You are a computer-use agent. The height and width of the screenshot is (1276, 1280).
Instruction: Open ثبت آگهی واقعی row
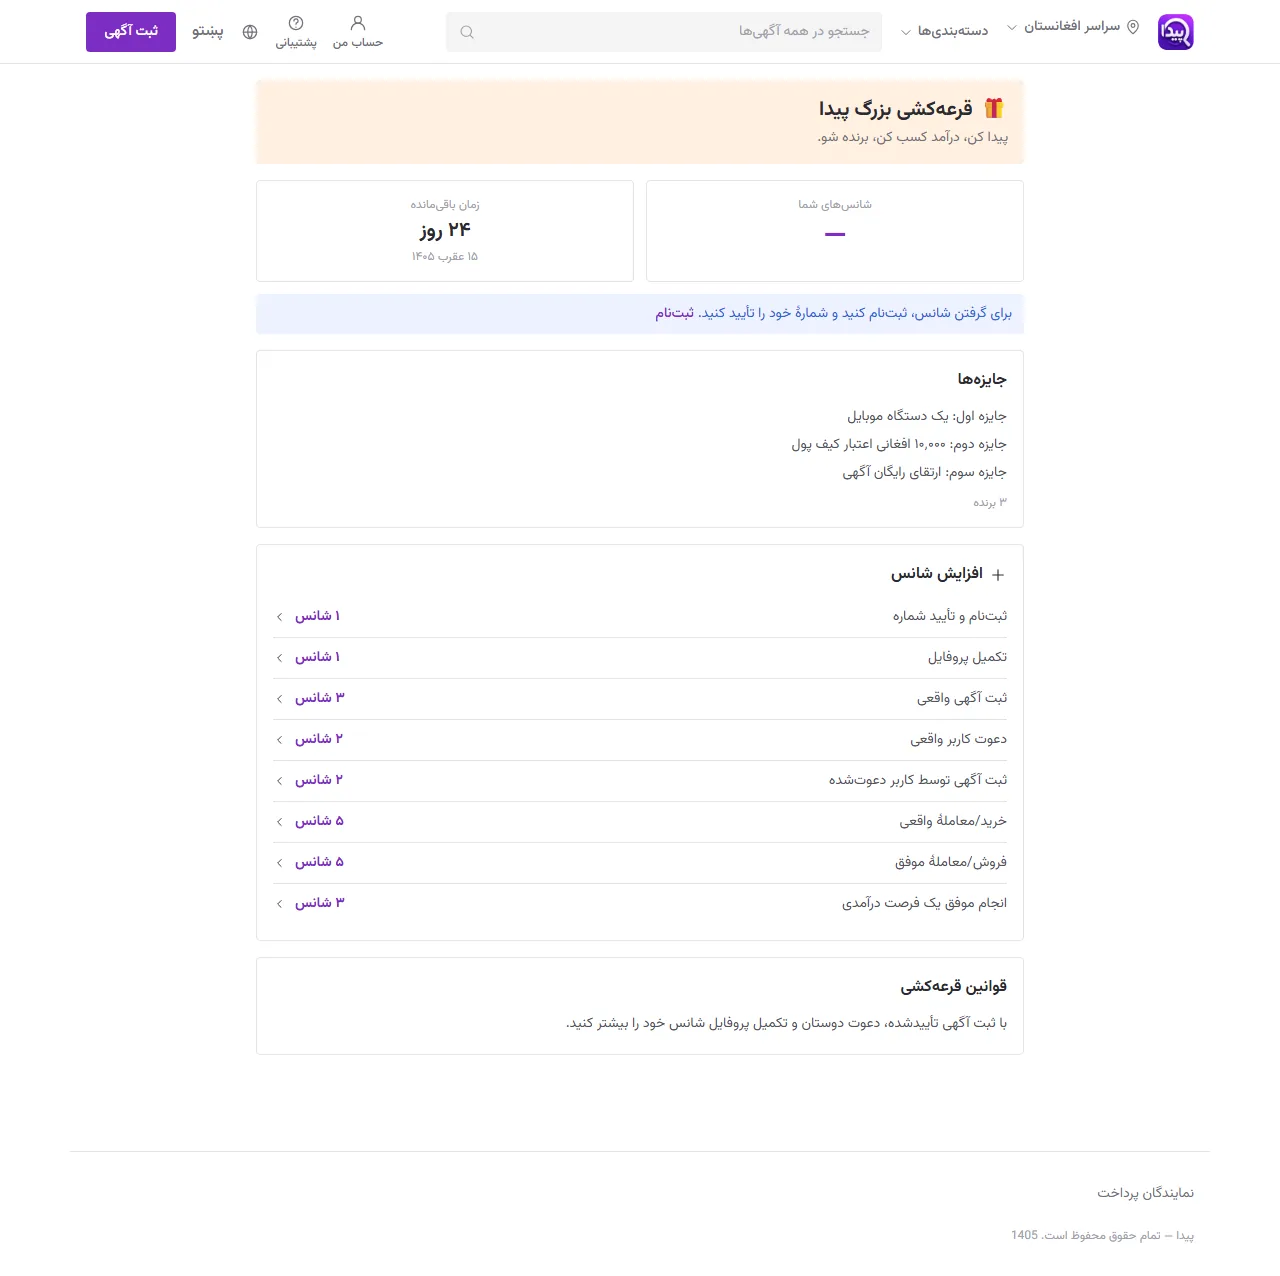pyautogui.click(x=640, y=698)
